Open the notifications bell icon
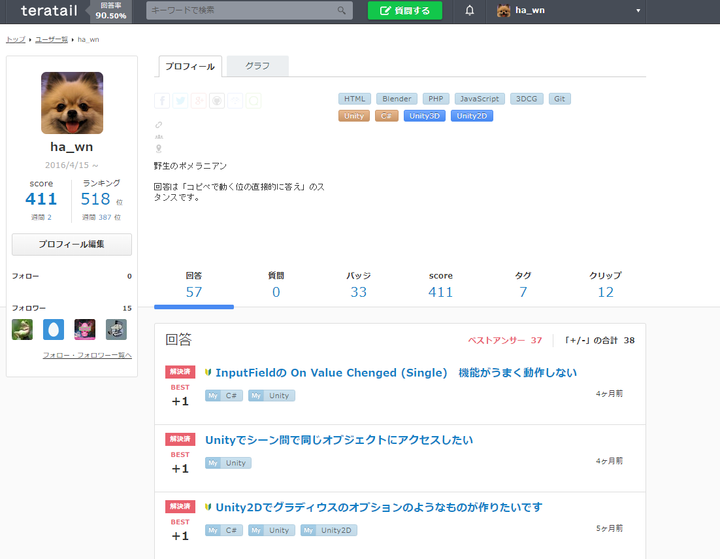 [469, 10]
